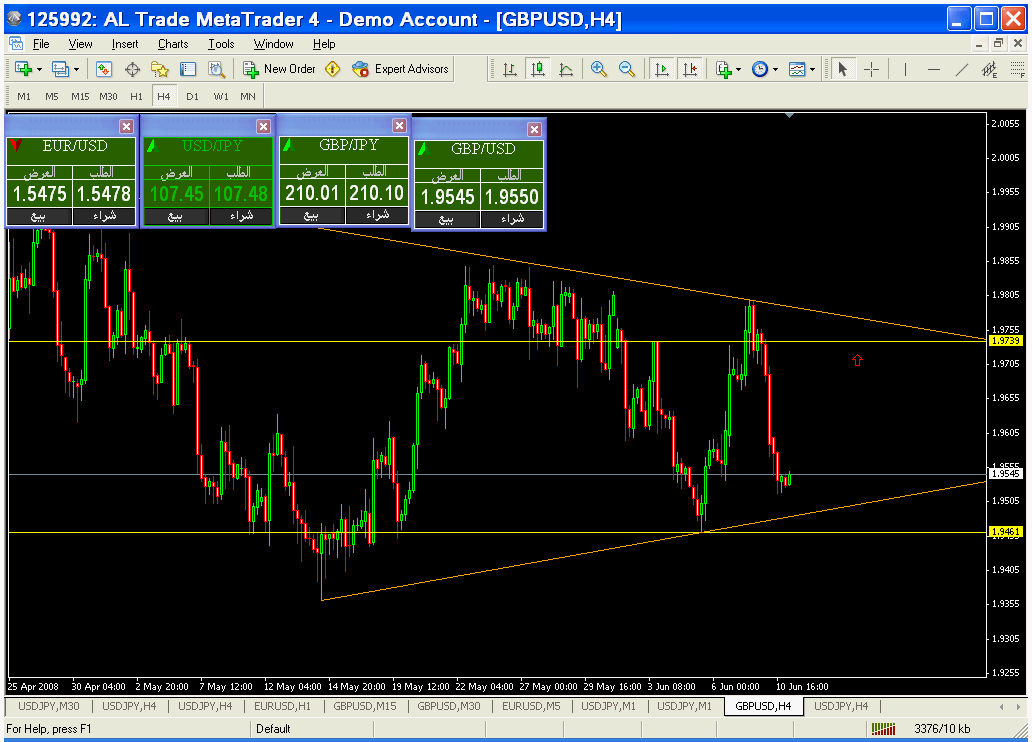The image size is (1032, 742).
Task: Open the Charts menu
Action: coord(173,44)
